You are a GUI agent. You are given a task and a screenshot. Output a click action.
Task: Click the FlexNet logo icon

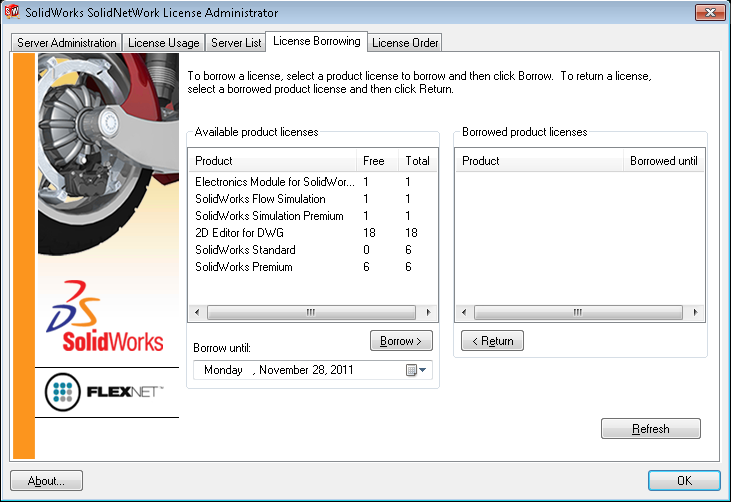coord(62,392)
